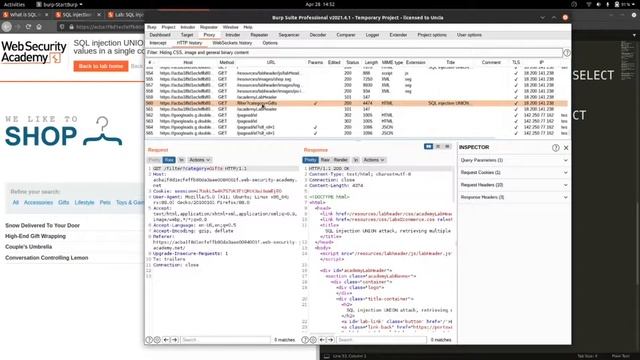Click the padlock site security icon
The height and width of the screenshot is (360, 640).
point(71,27)
